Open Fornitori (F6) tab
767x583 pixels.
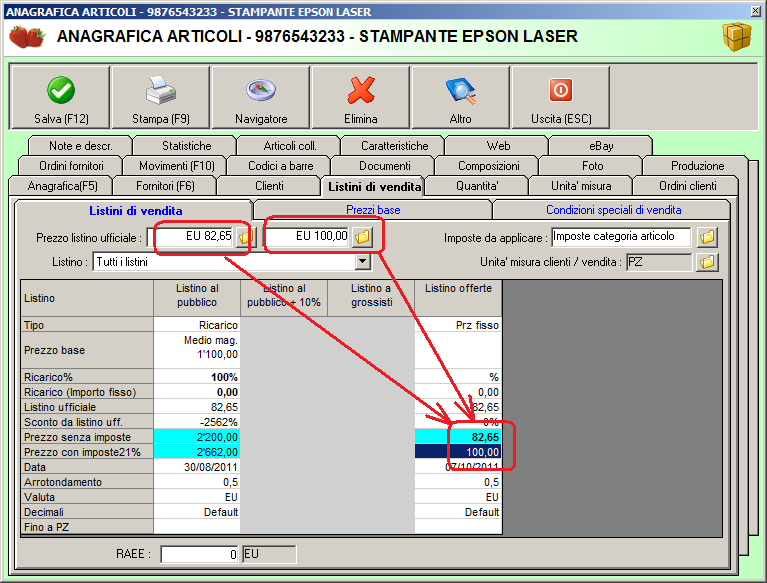coord(165,186)
